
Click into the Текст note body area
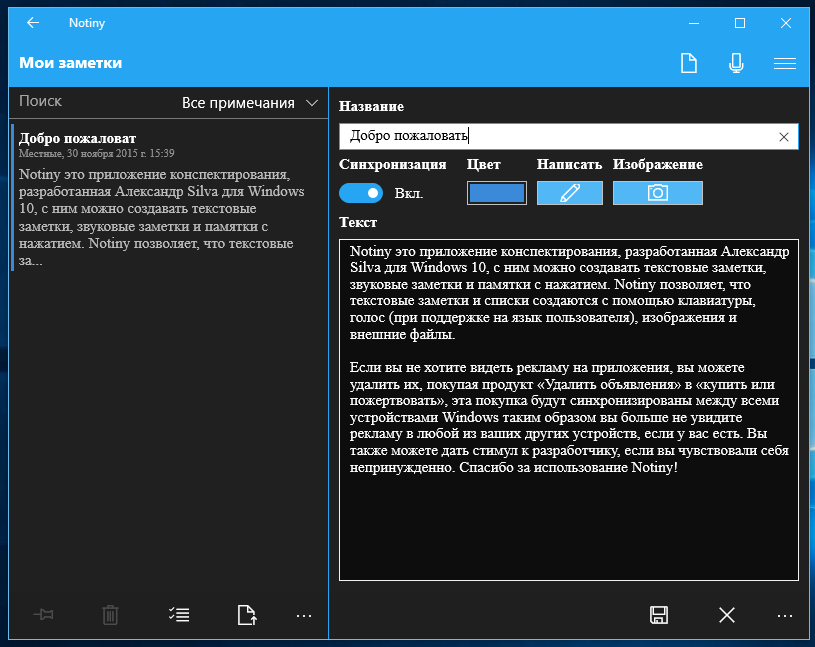[x=569, y=410]
